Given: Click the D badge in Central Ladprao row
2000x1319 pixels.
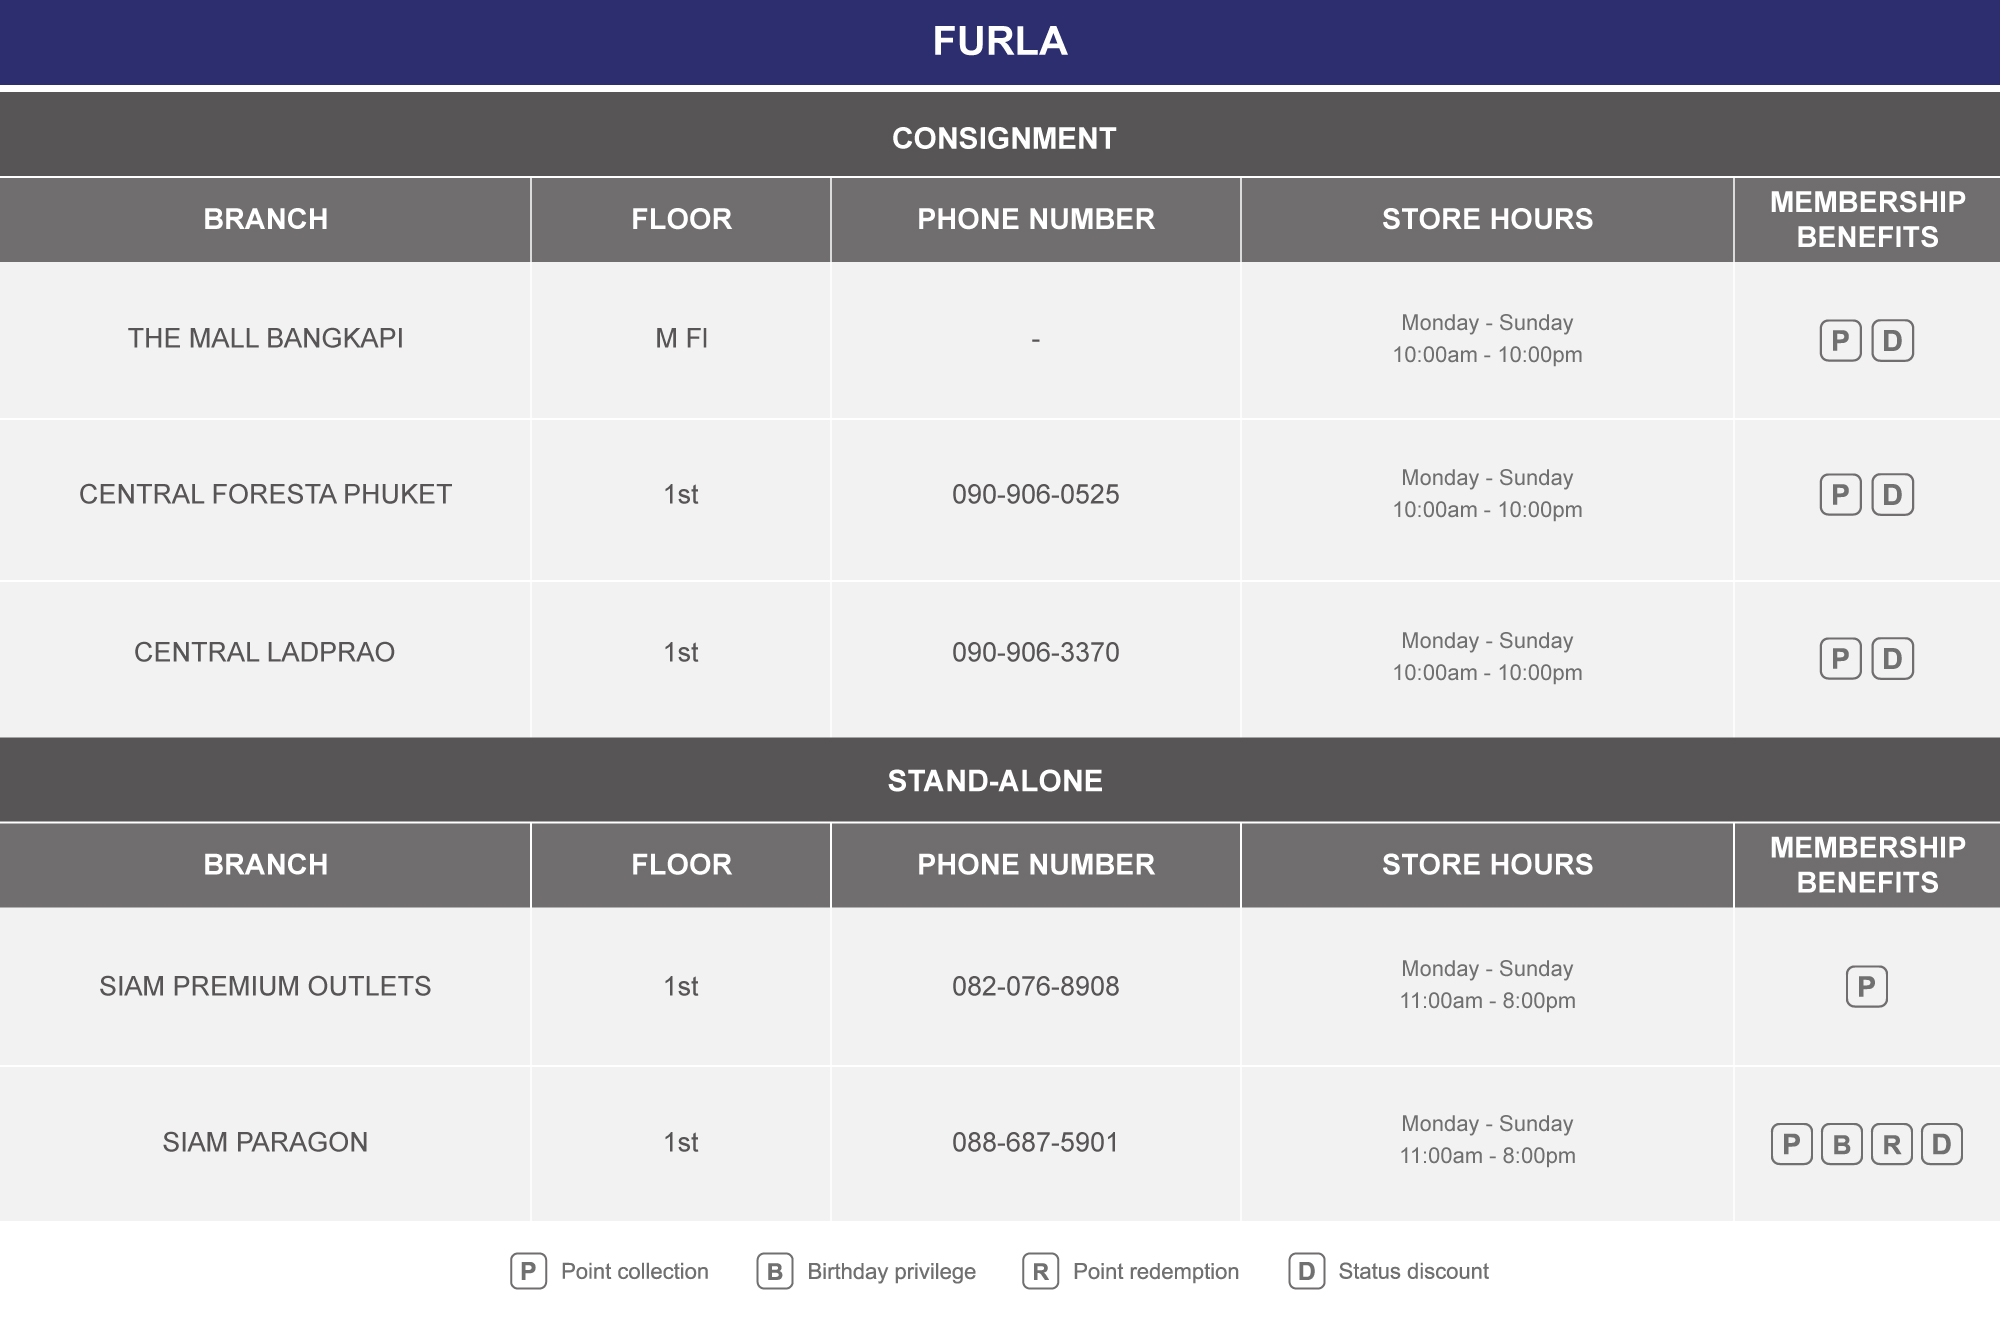Looking at the screenshot, I should [x=1892, y=659].
